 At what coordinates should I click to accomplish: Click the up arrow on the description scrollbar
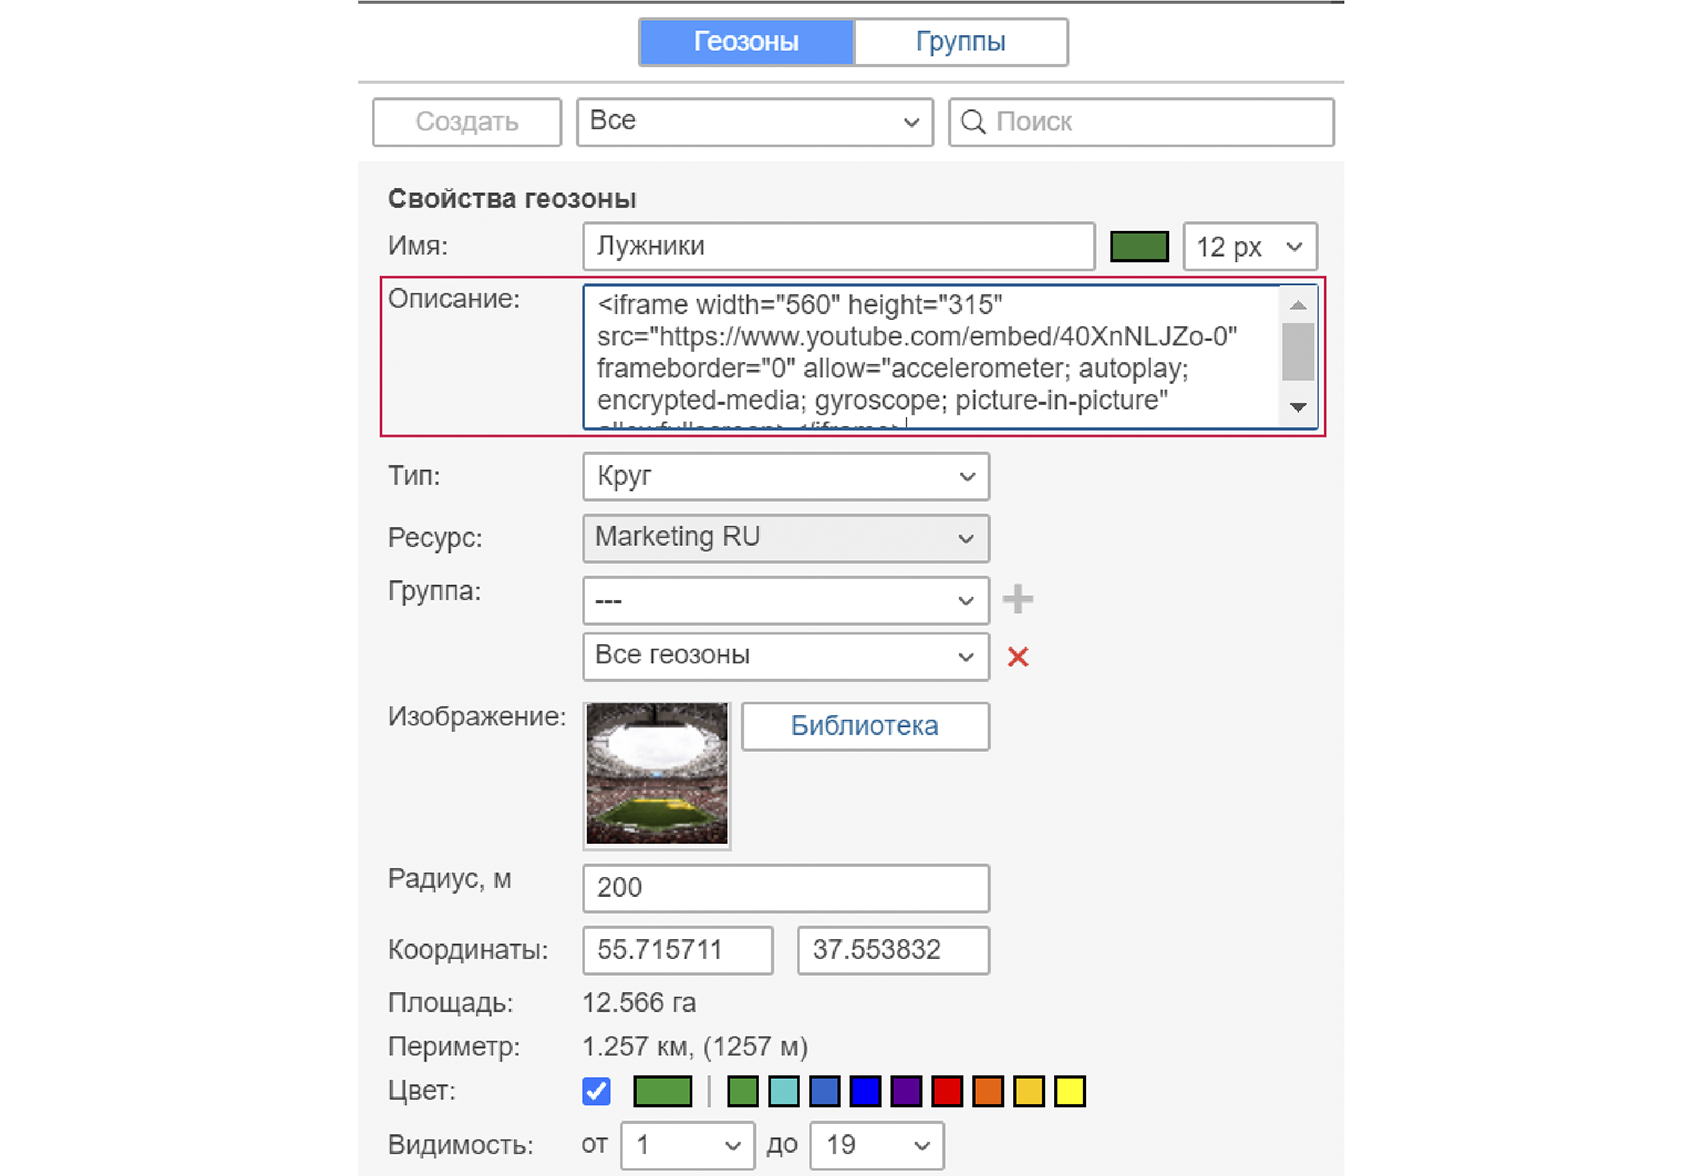[1297, 305]
